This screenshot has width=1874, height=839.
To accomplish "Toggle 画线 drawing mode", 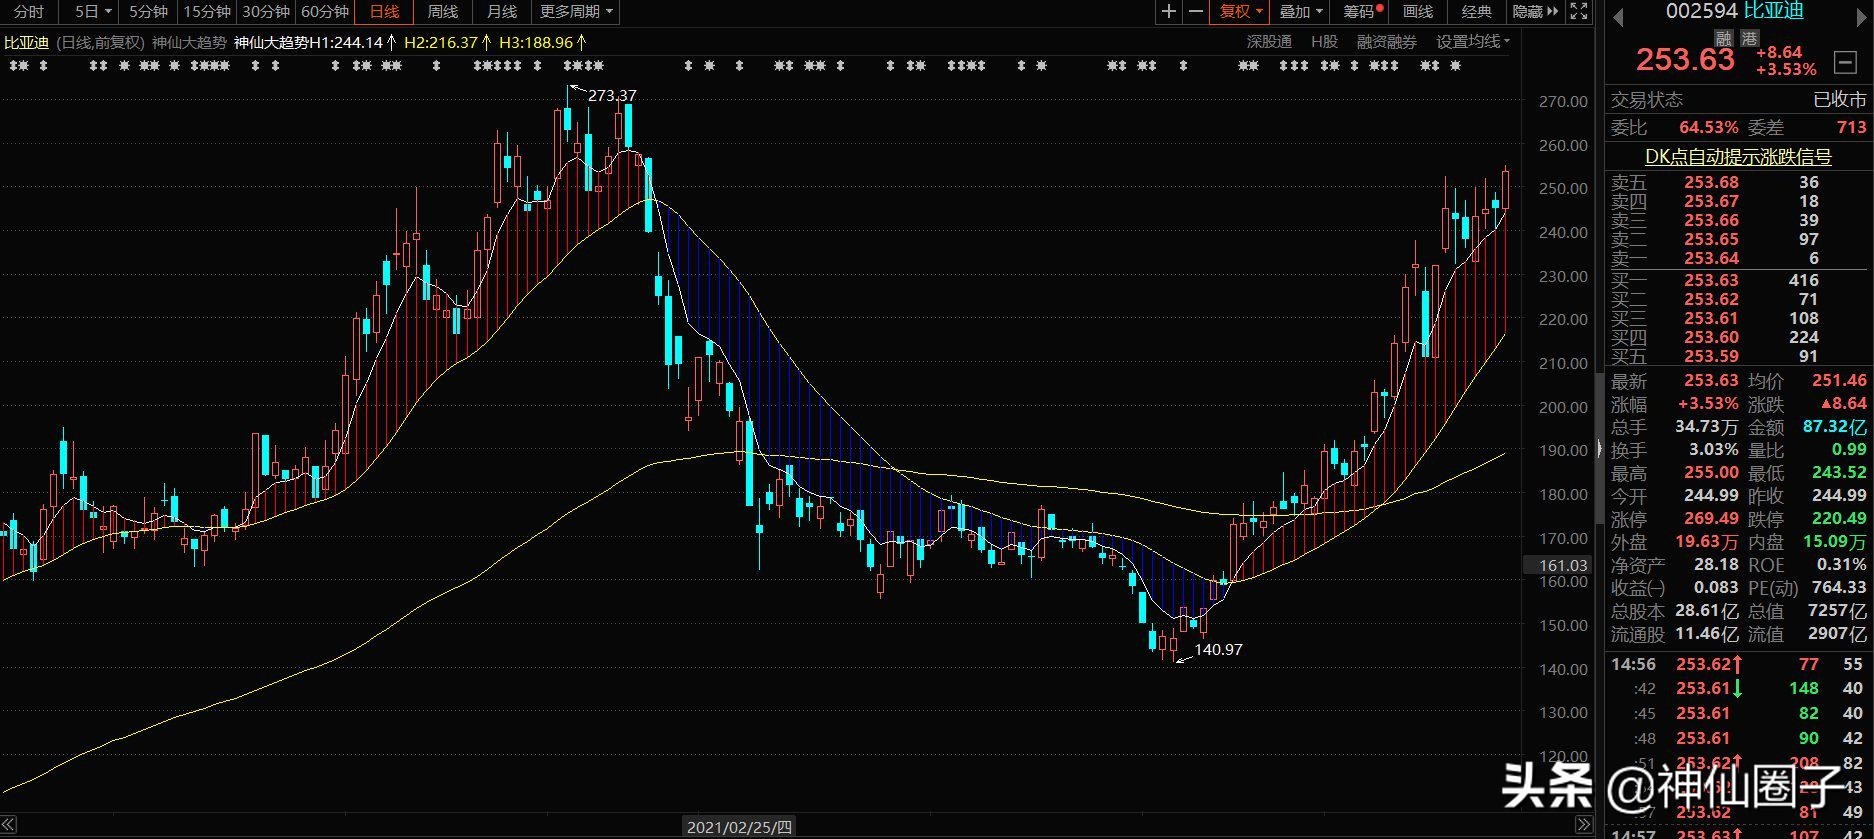I will click(1418, 12).
